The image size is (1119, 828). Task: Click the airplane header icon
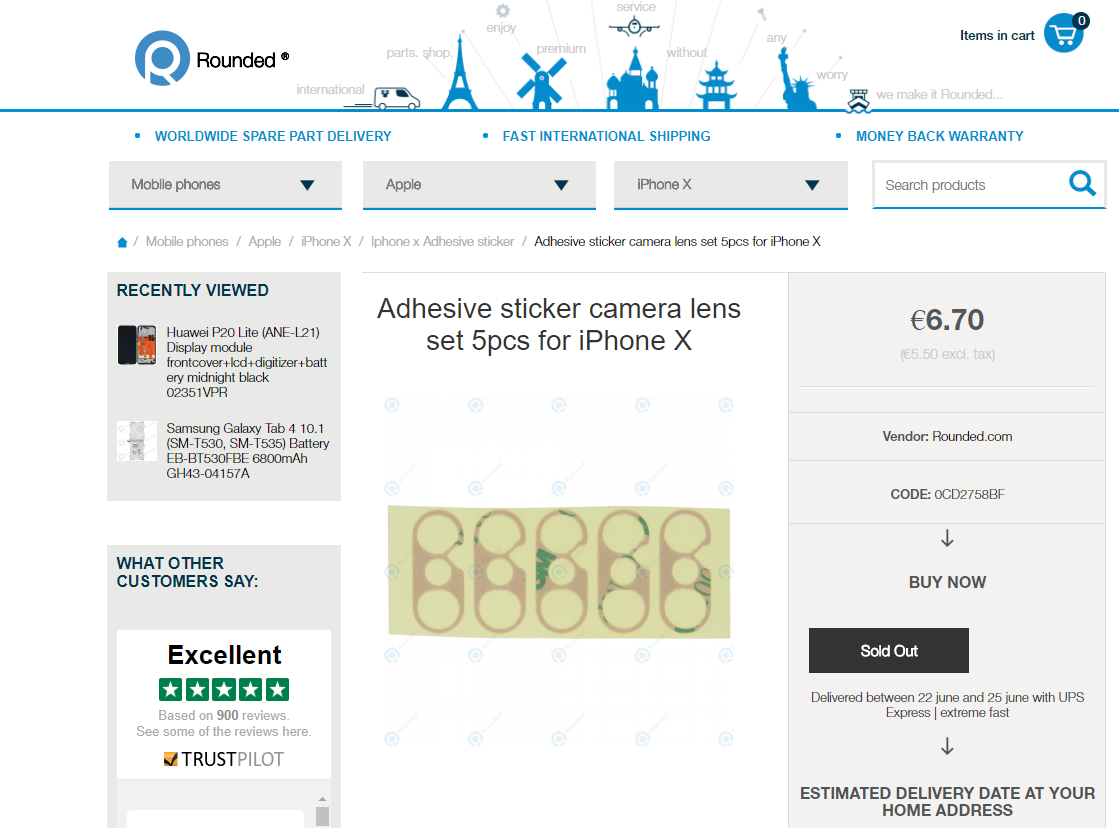click(x=634, y=28)
